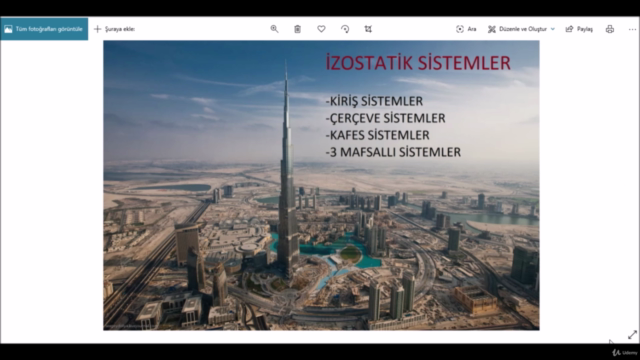Open the crop tool icon
Viewport: 640px width, 360px height.
[x=368, y=29]
